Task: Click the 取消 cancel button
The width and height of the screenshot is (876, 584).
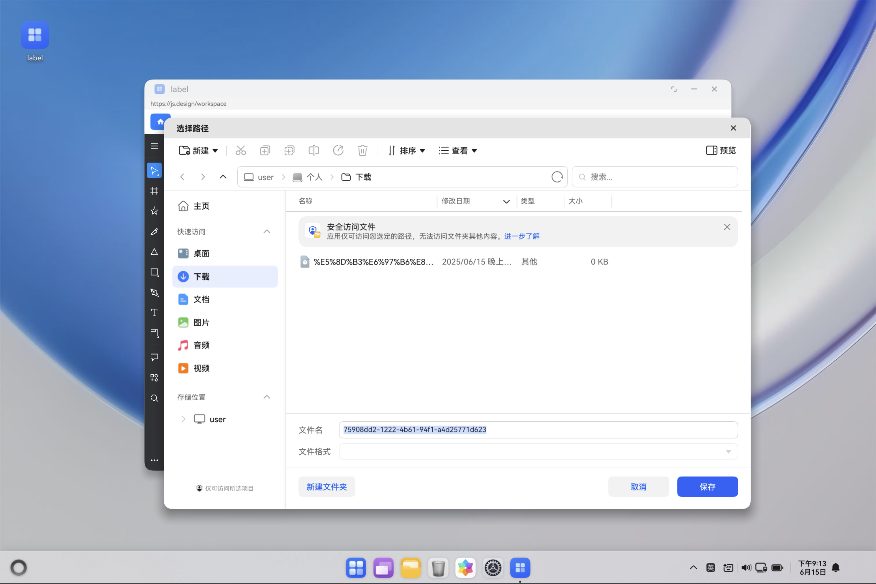Action: [639, 487]
